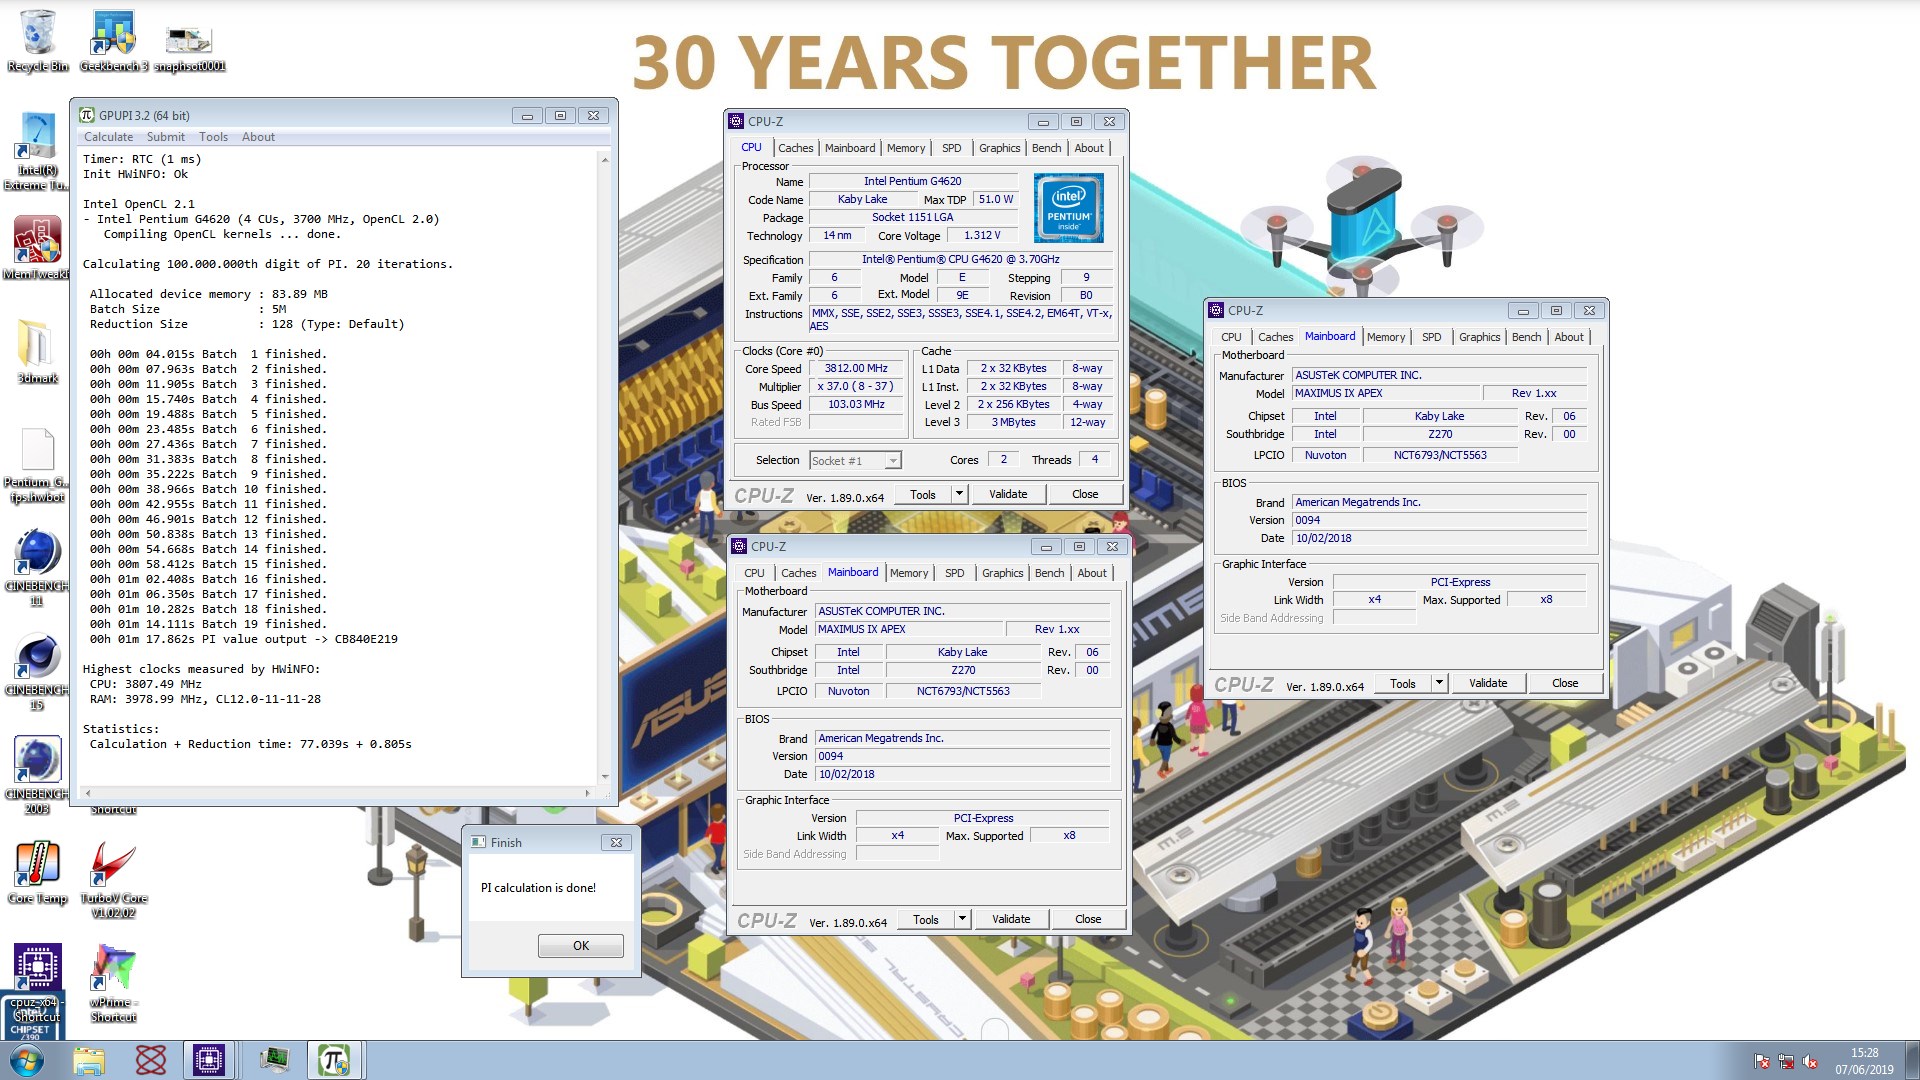The width and height of the screenshot is (1920, 1080).
Task: Click the Tools button in the right CPU-Z window
Action: point(1403,683)
